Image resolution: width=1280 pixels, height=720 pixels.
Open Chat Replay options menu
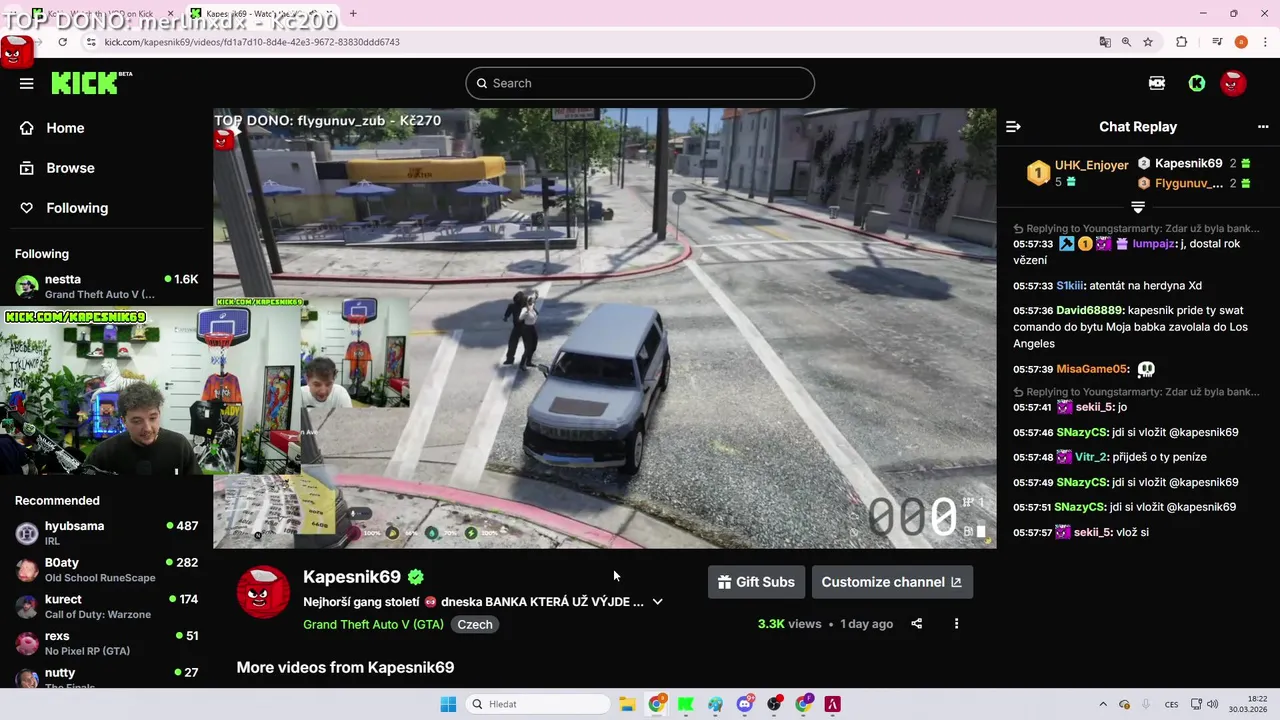[1263, 127]
